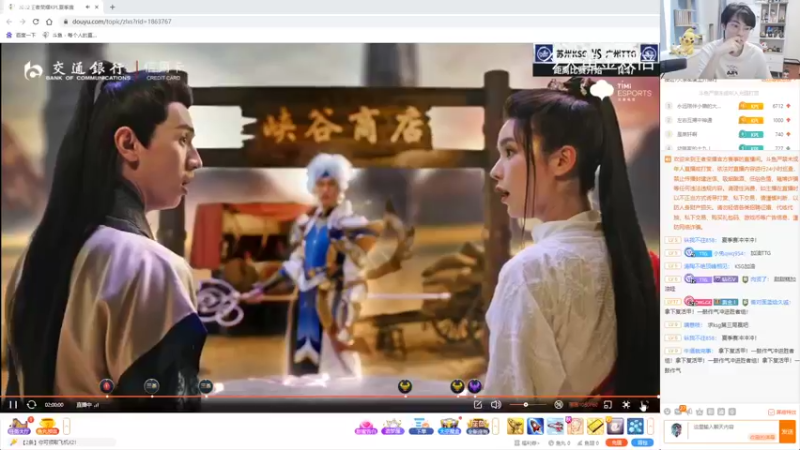Click the first gray square chat tool icon
Image resolution: width=800 pixels, height=450 pixels.
click(710, 411)
